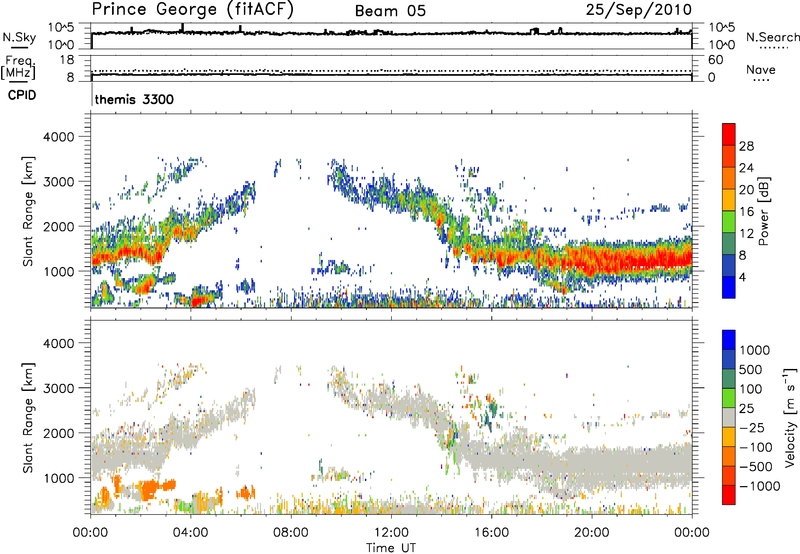Image resolution: width=800 pixels, height=554 pixels.
Task: Click the noise sky trace in top panel
Action: (x=391, y=34)
